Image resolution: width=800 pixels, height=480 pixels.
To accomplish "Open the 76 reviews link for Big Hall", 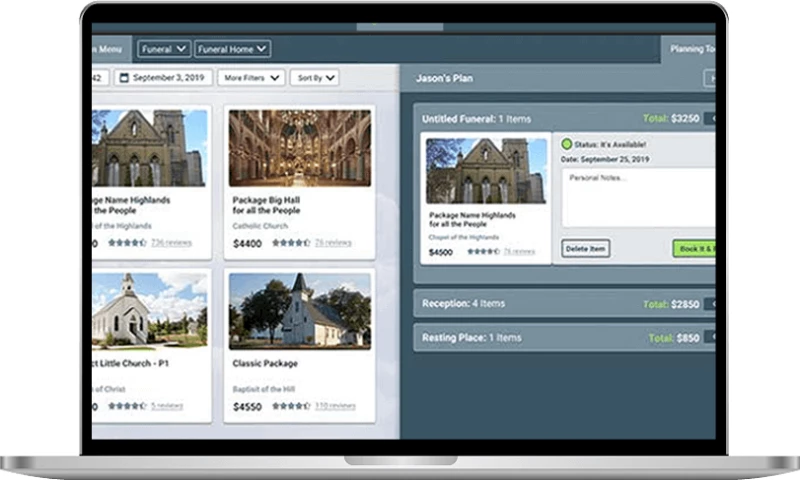I will (x=333, y=243).
